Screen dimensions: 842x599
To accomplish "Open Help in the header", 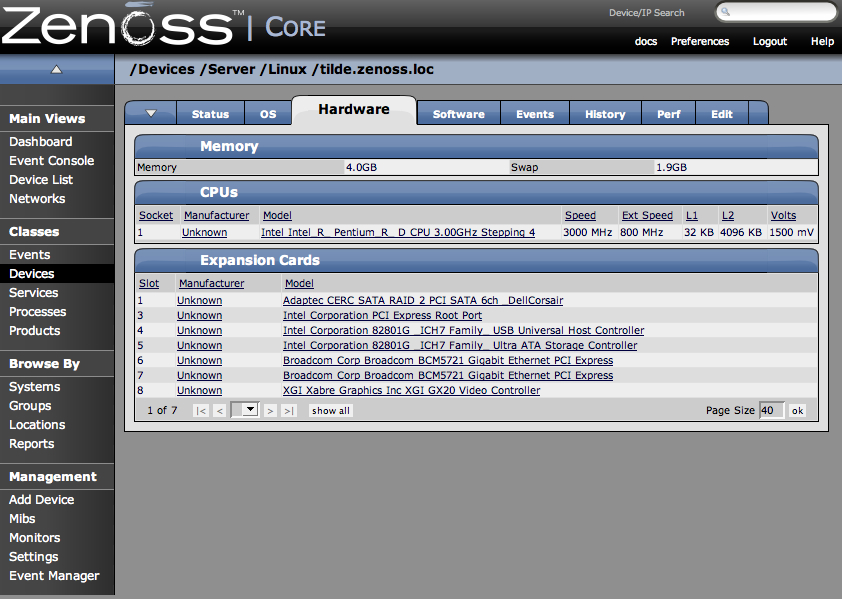I will click(822, 41).
